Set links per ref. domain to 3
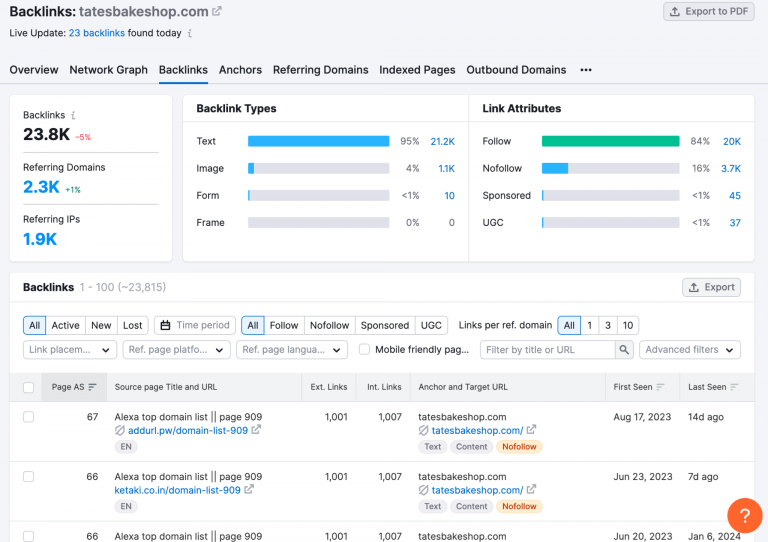Screen dimensions: 768x542 point(608,325)
